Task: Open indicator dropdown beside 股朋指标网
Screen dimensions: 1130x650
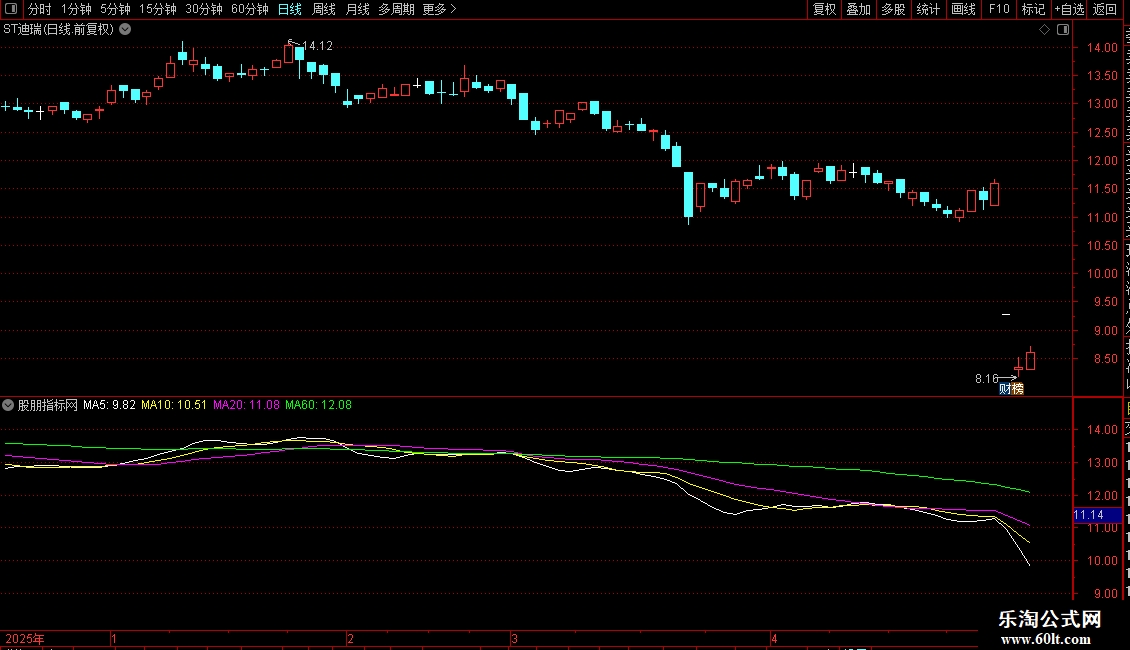Action: (x=8, y=405)
